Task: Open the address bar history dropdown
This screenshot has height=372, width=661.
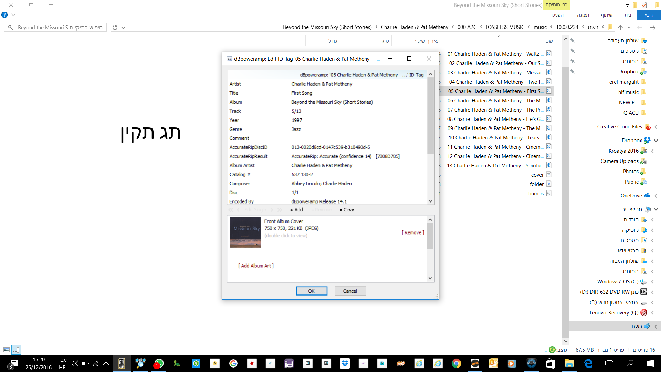Action: click(124, 27)
